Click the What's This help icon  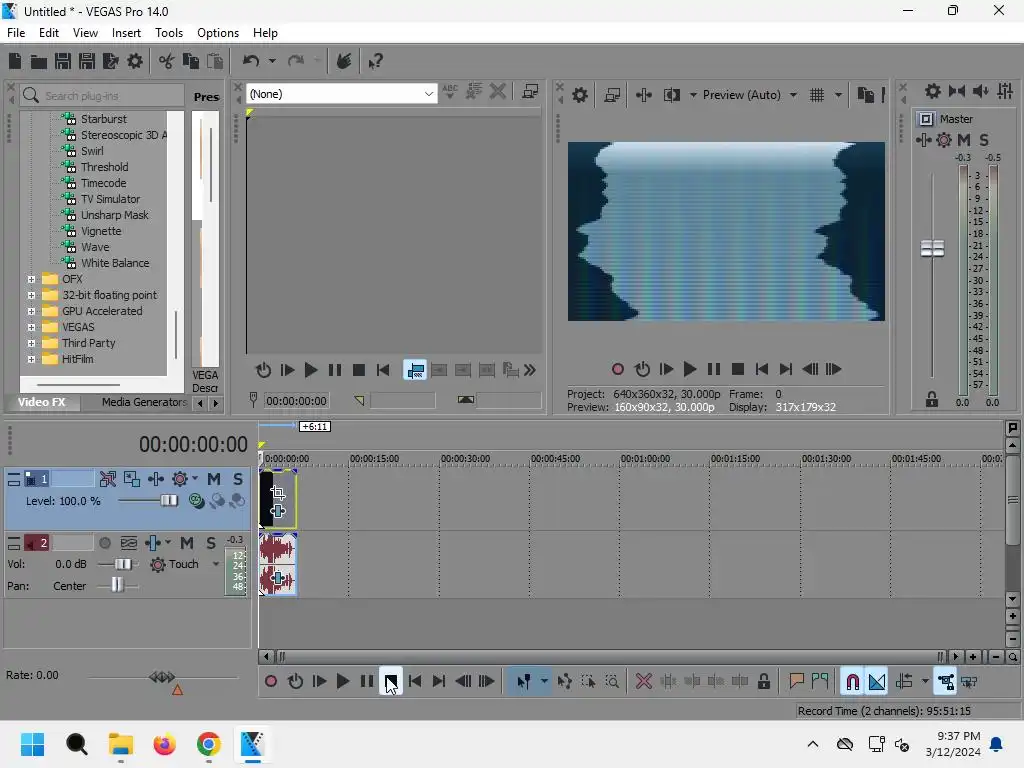pos(376,61)
